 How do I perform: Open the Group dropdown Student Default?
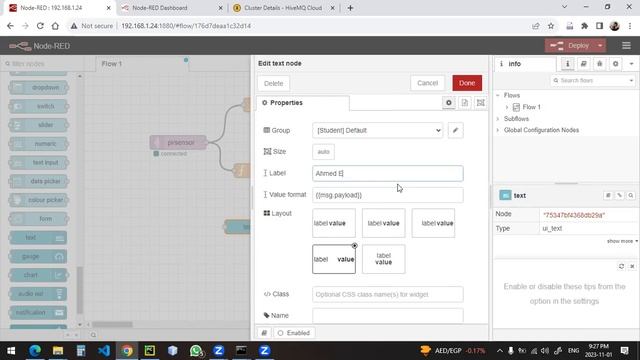pos(378,131)
